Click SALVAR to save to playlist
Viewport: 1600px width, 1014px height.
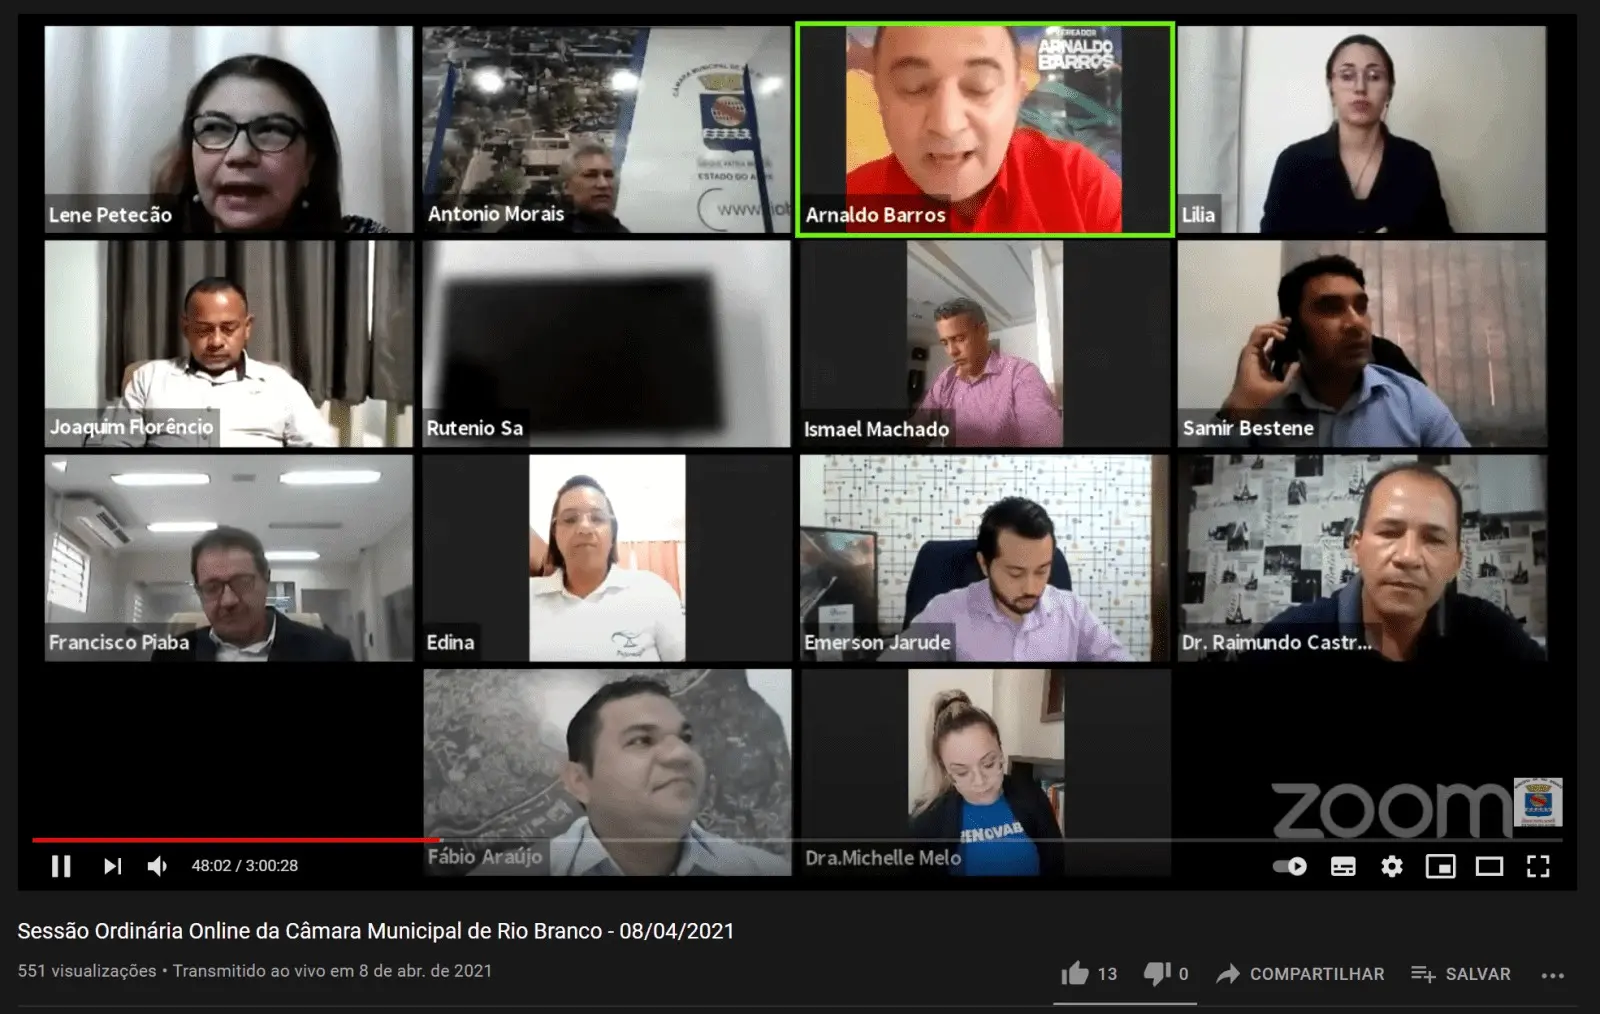(1461, 973)
